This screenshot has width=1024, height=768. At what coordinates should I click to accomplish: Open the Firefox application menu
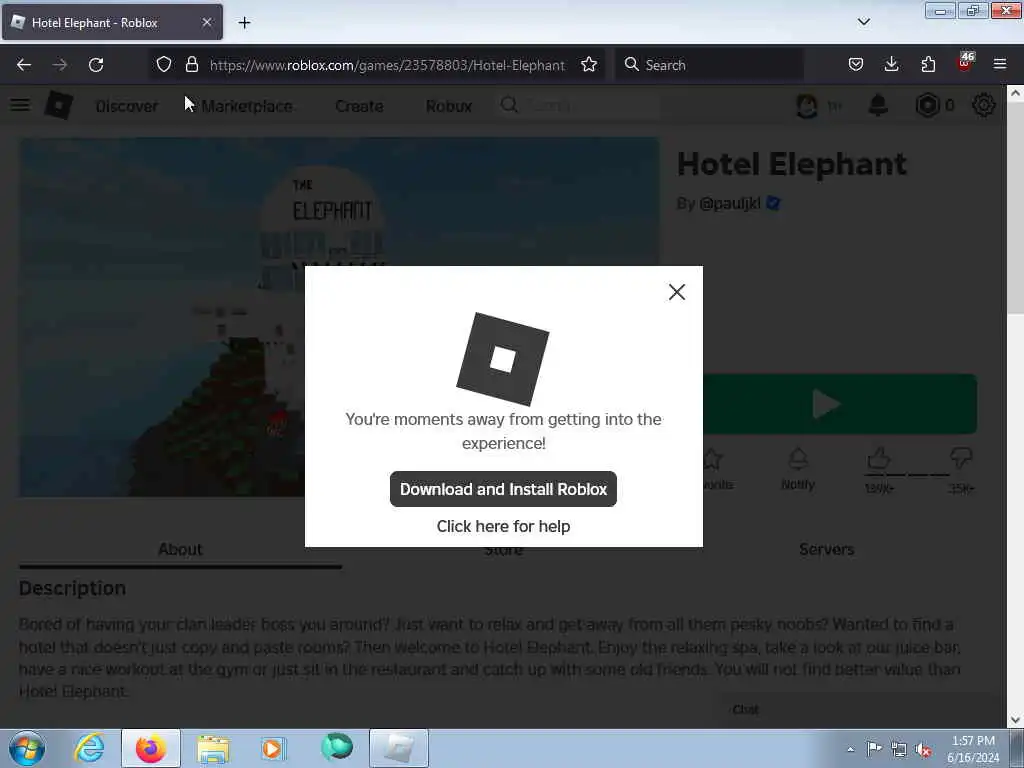pos(1000,65)
